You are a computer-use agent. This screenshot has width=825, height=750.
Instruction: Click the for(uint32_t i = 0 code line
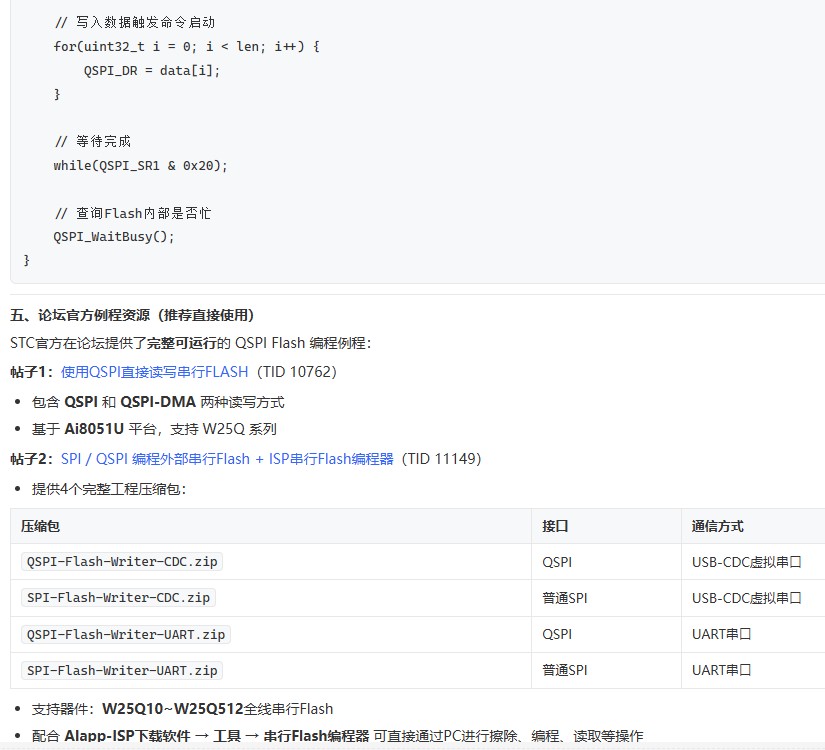(186, 46)
